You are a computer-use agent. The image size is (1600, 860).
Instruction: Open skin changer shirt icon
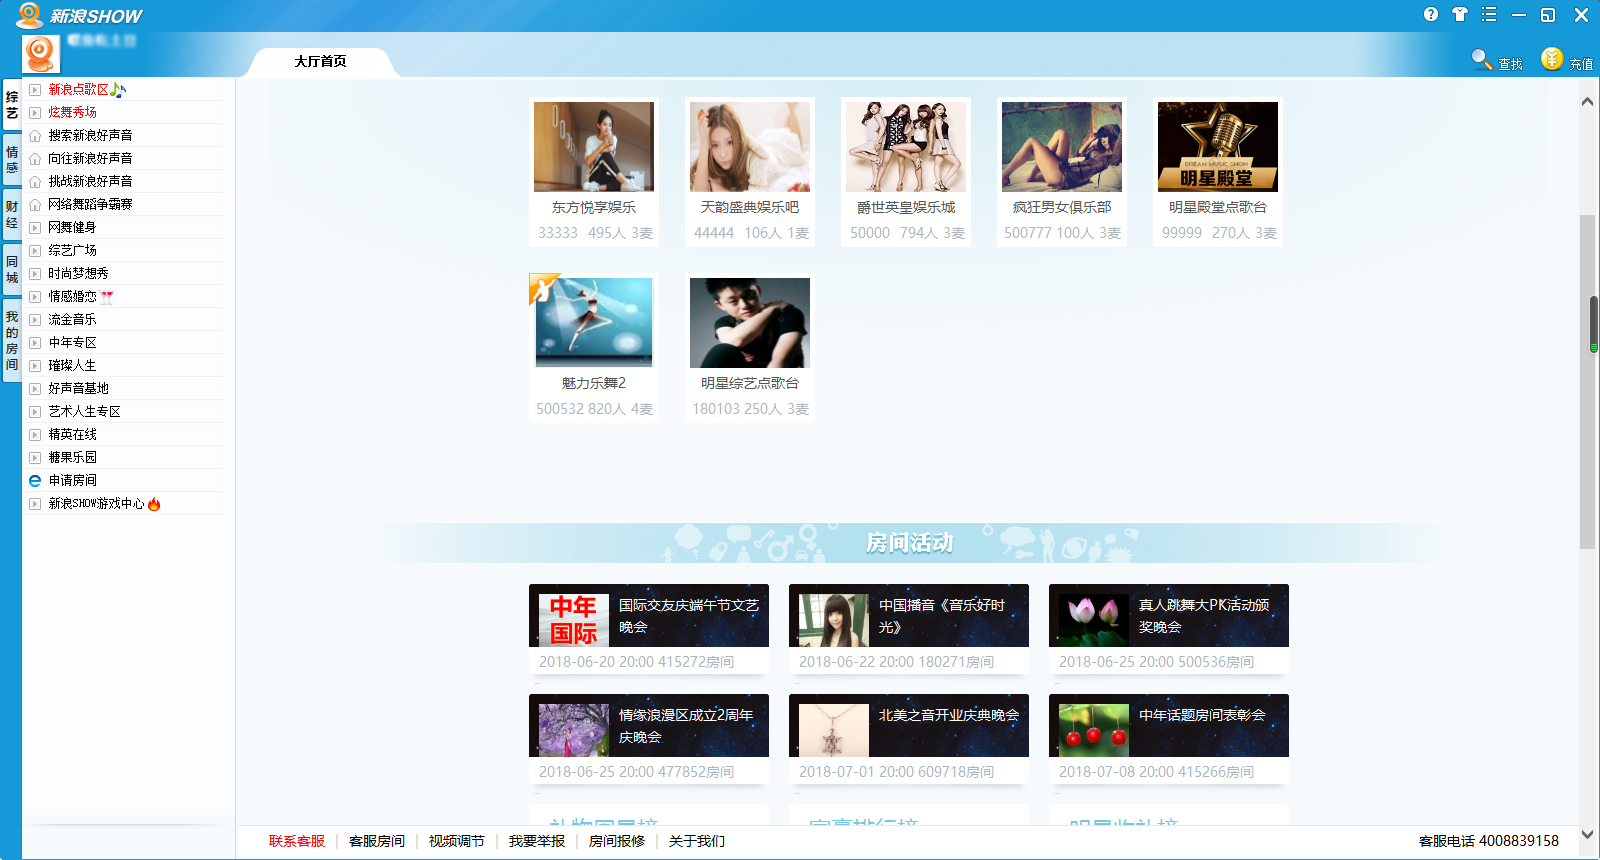(x=1460, y=14)
